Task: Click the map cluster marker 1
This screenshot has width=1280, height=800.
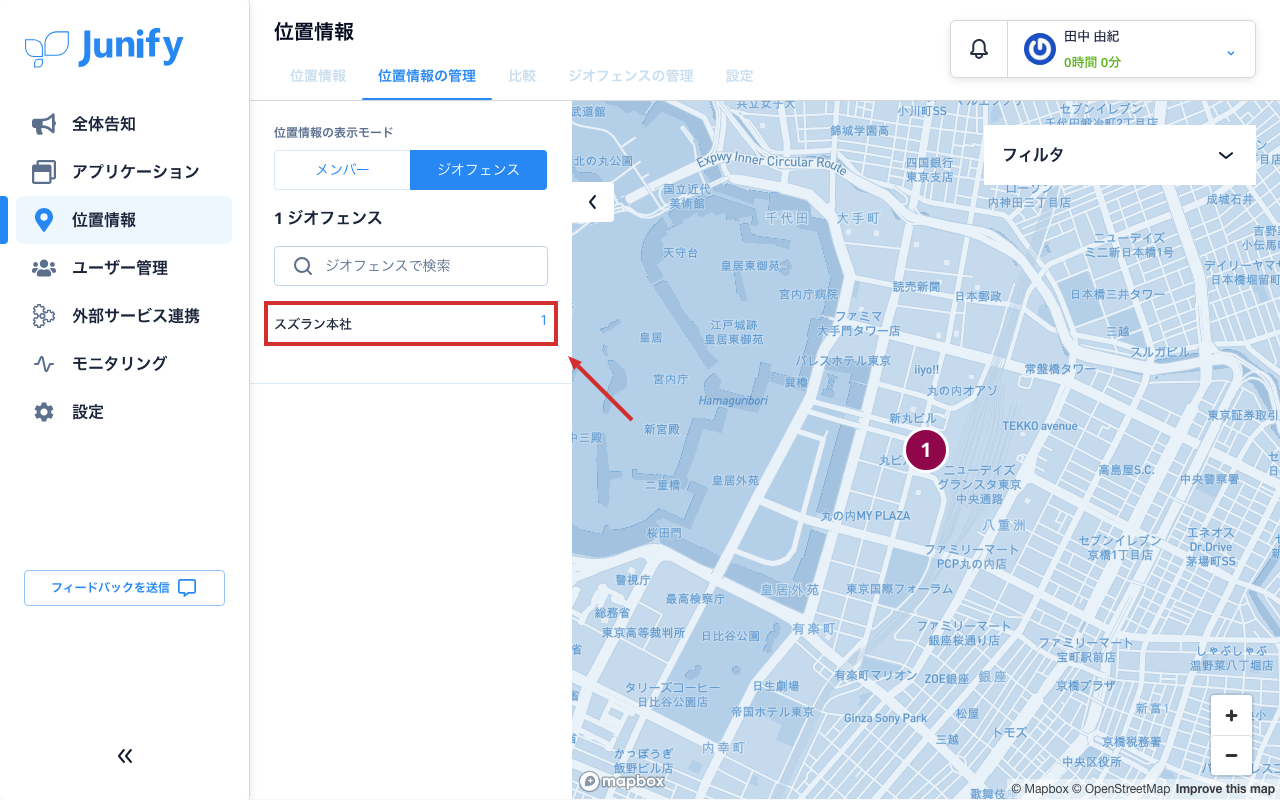Action: pyautogui.click(x=926, y=450)
